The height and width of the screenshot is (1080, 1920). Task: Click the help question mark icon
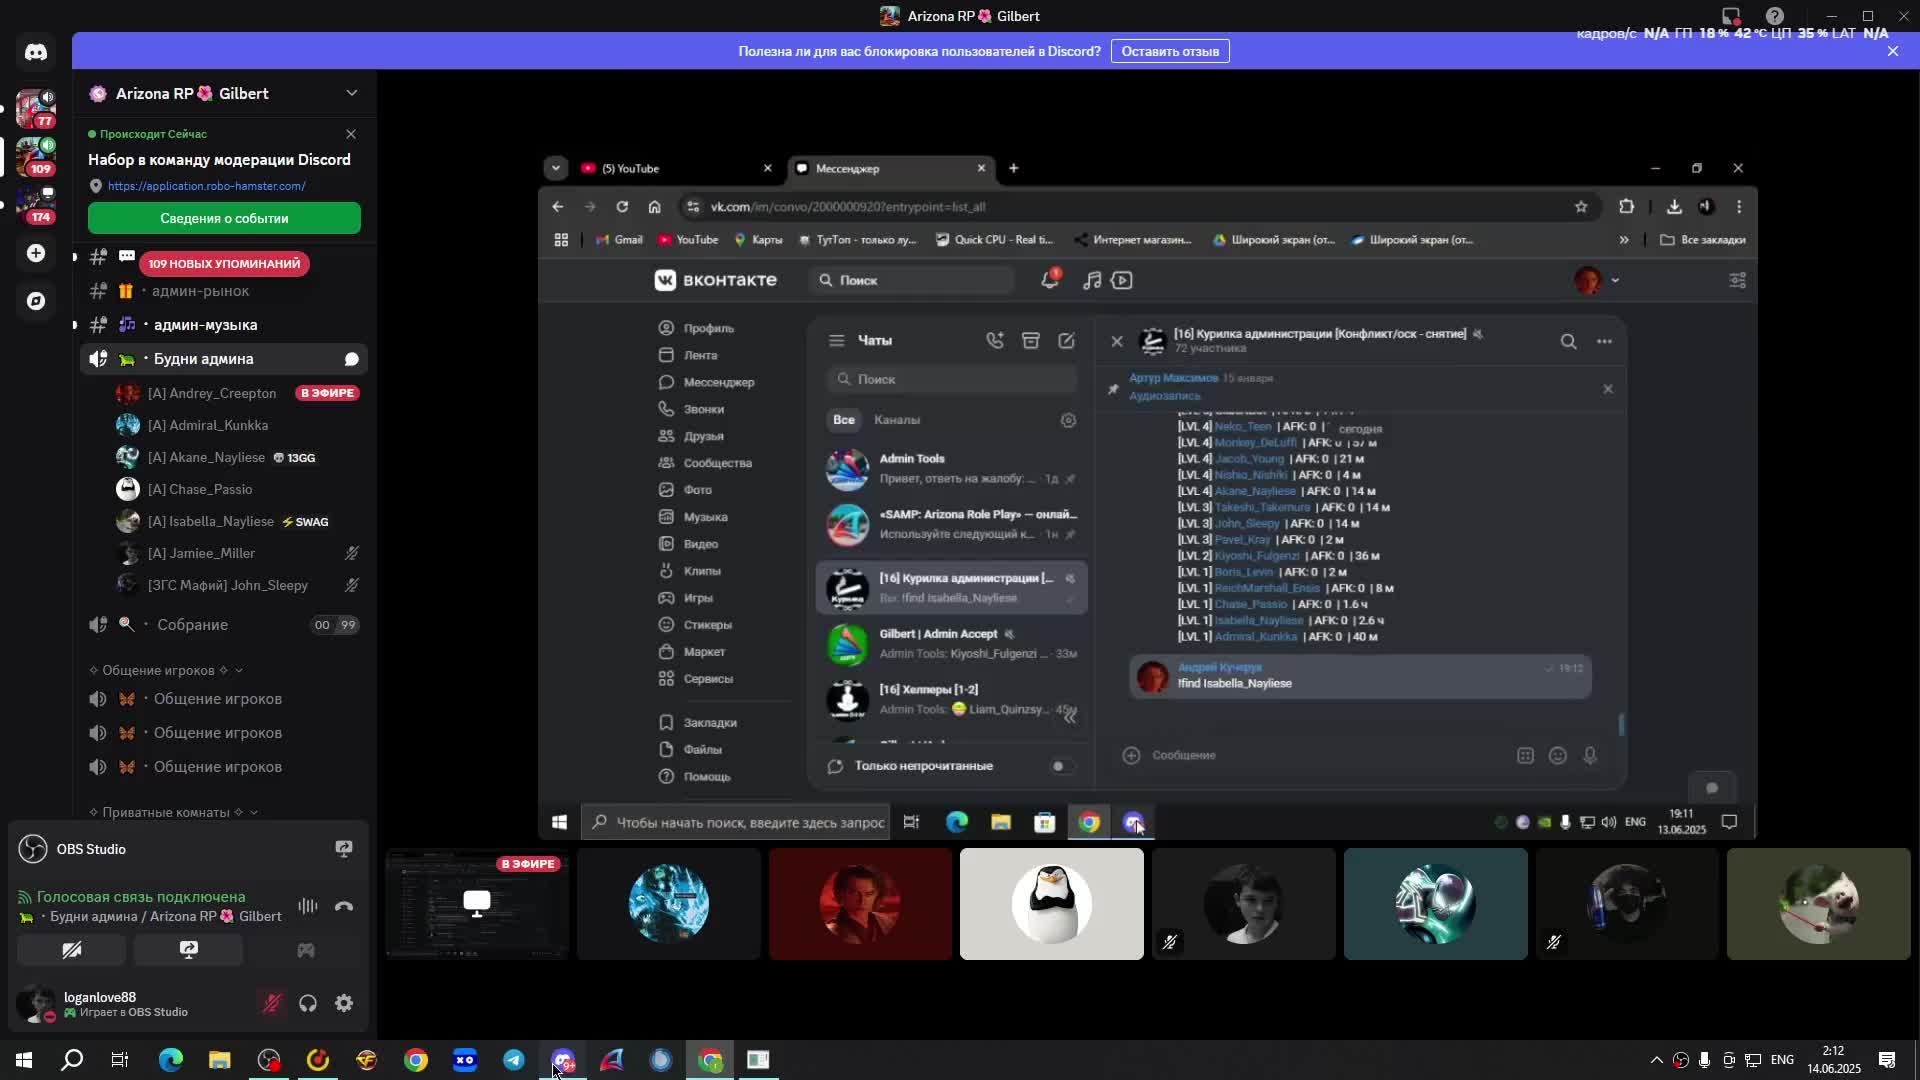coord(1775,16)
